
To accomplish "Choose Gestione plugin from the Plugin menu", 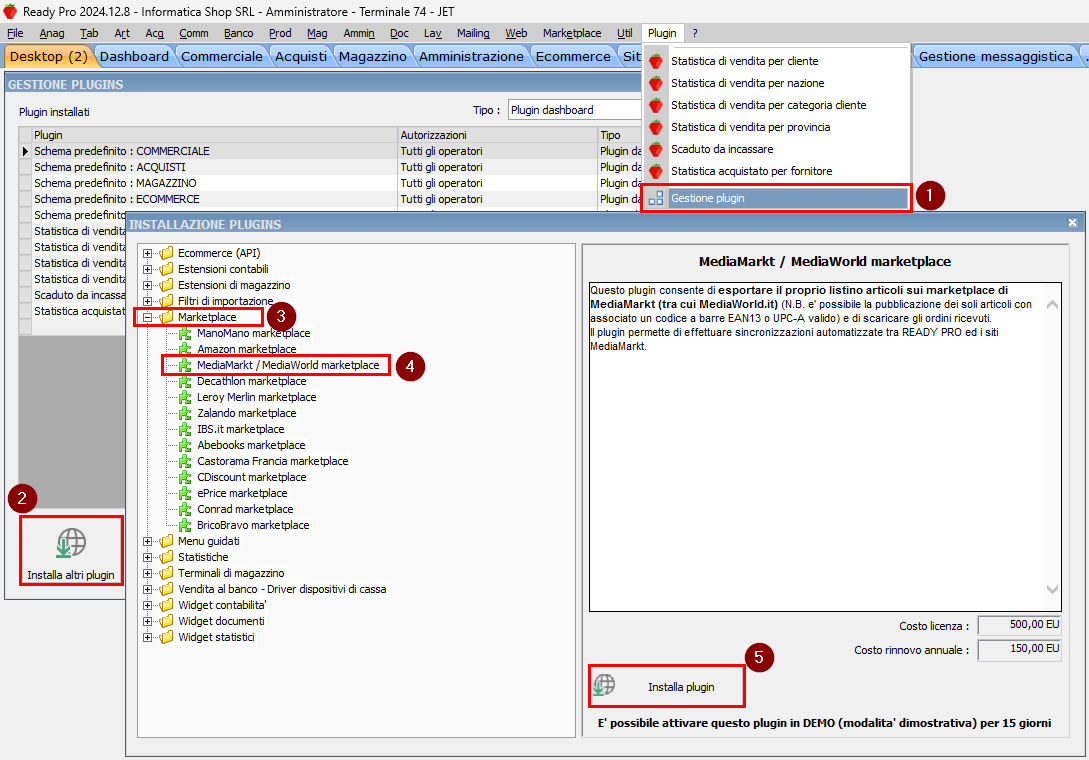I will pos(776,198).
